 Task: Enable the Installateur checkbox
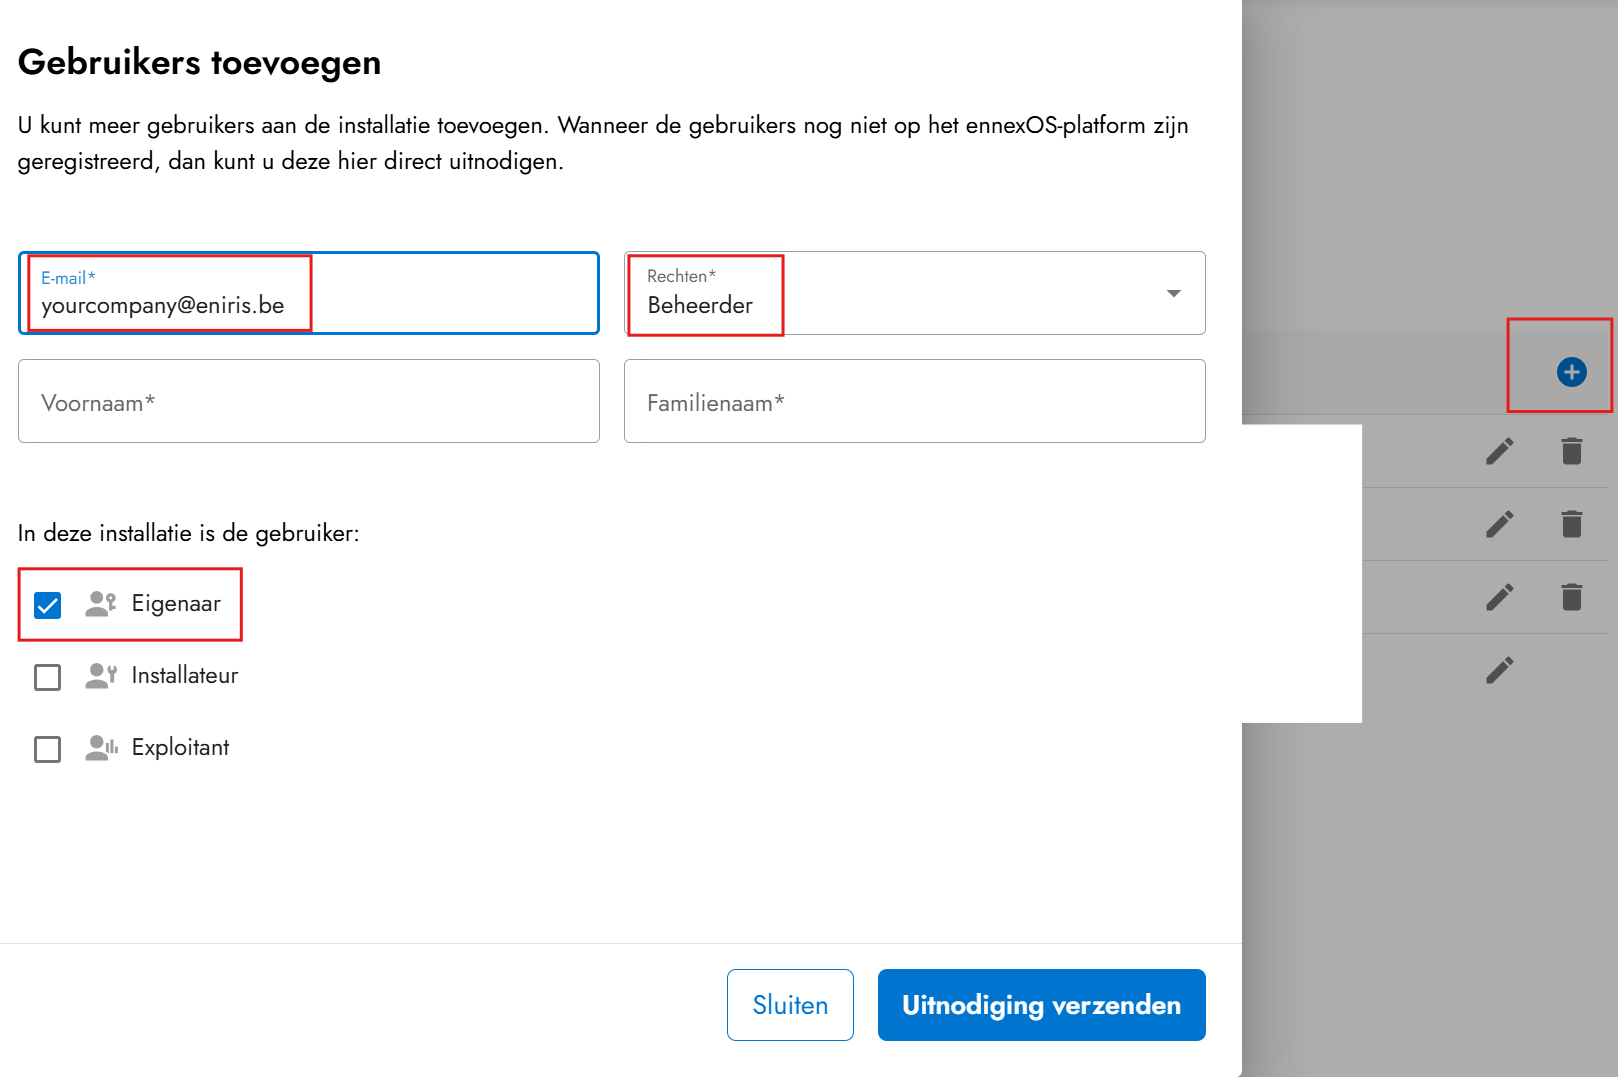point(47,677)
